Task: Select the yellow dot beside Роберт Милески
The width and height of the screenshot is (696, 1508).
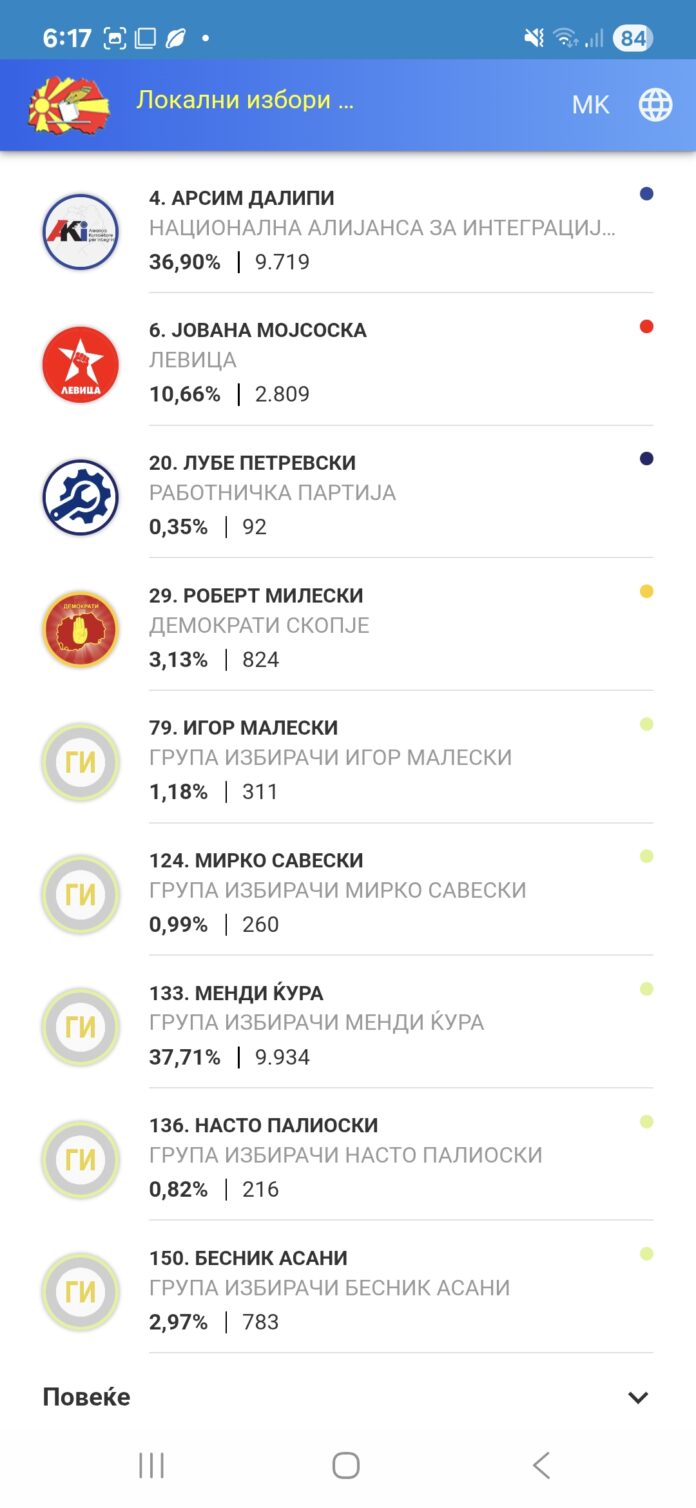Action: point(646,591)
